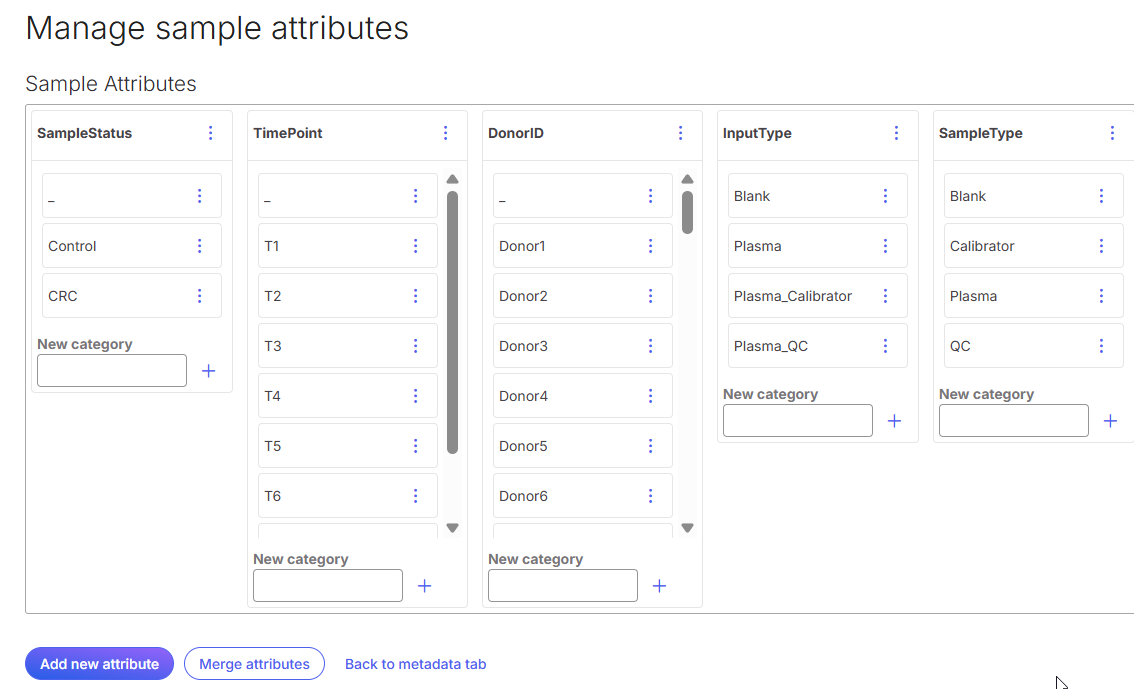
Task: Open SampleType attribute options menu
Action: pos(1112,133)
